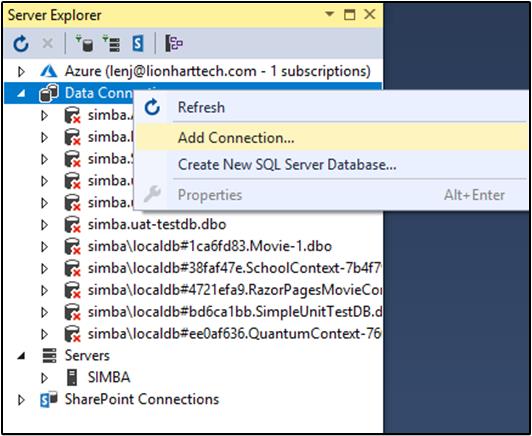Click the Refresh toolbar icon in Server Explorer
Screen dimensions: 532x436
21,44
